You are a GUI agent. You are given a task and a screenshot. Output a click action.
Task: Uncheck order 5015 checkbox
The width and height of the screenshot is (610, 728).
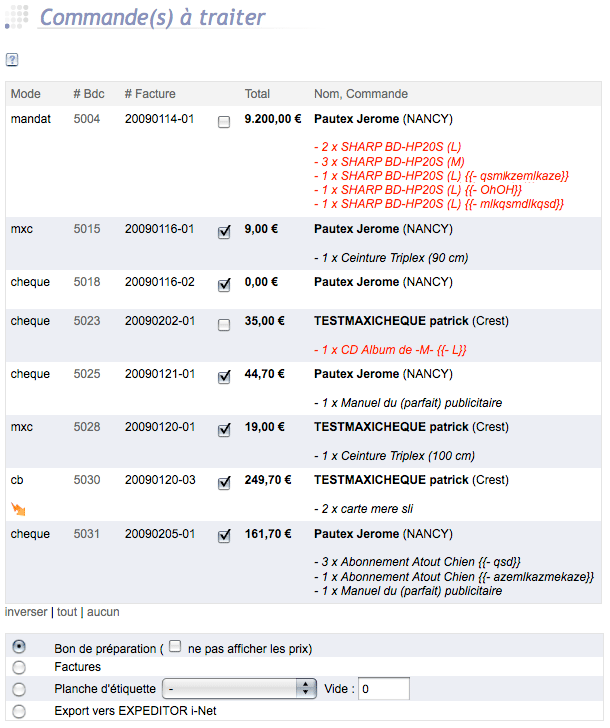tap(224, 232)
